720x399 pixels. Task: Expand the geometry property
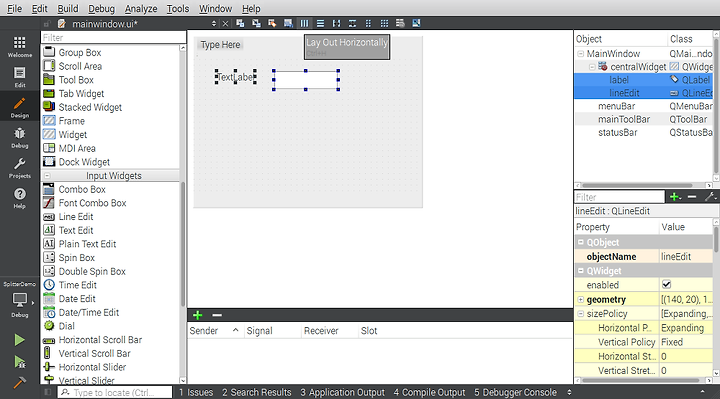pos(580,299)
